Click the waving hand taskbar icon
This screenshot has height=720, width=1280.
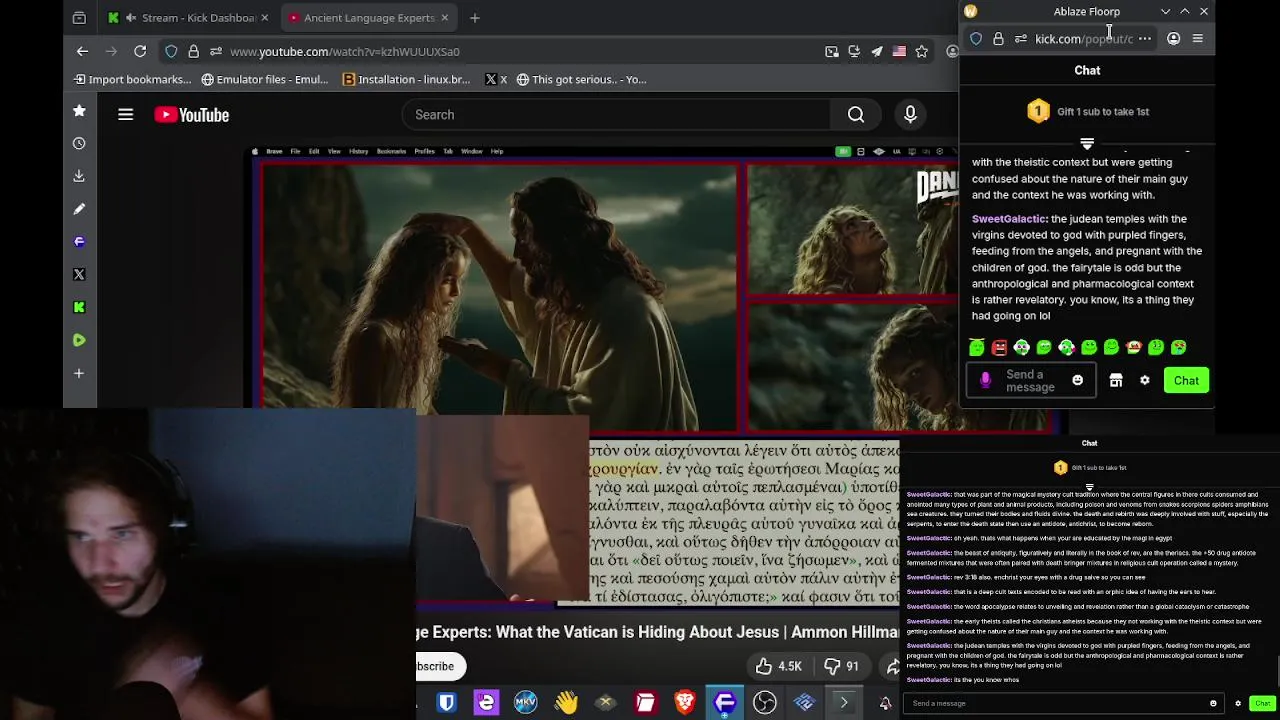pyautogui.click(x=566, y=703)
